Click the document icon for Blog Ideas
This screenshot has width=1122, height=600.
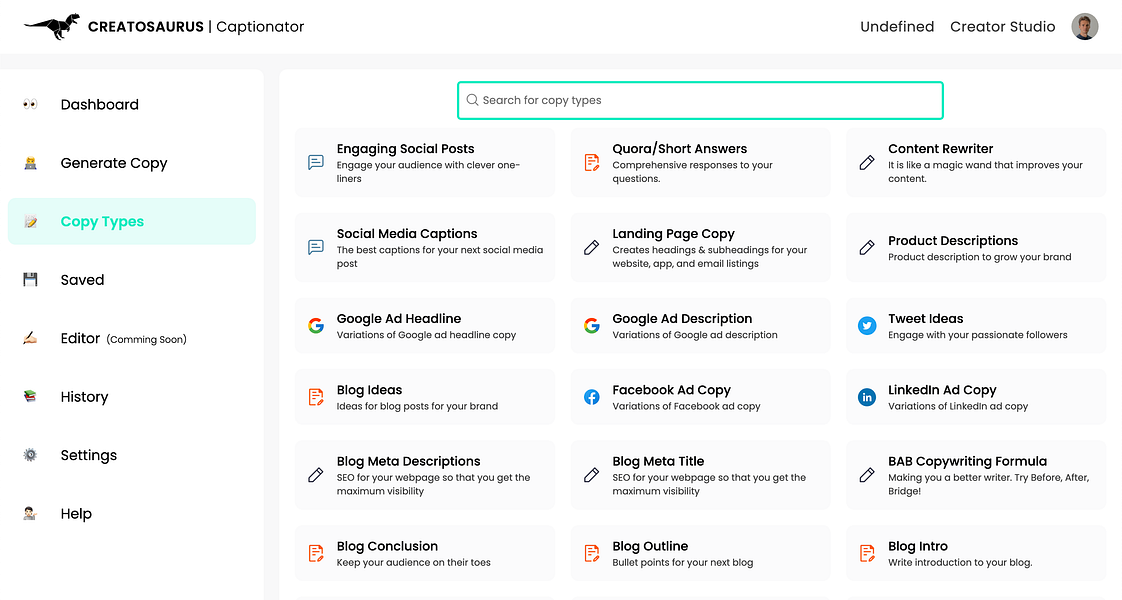coord(316,397)
